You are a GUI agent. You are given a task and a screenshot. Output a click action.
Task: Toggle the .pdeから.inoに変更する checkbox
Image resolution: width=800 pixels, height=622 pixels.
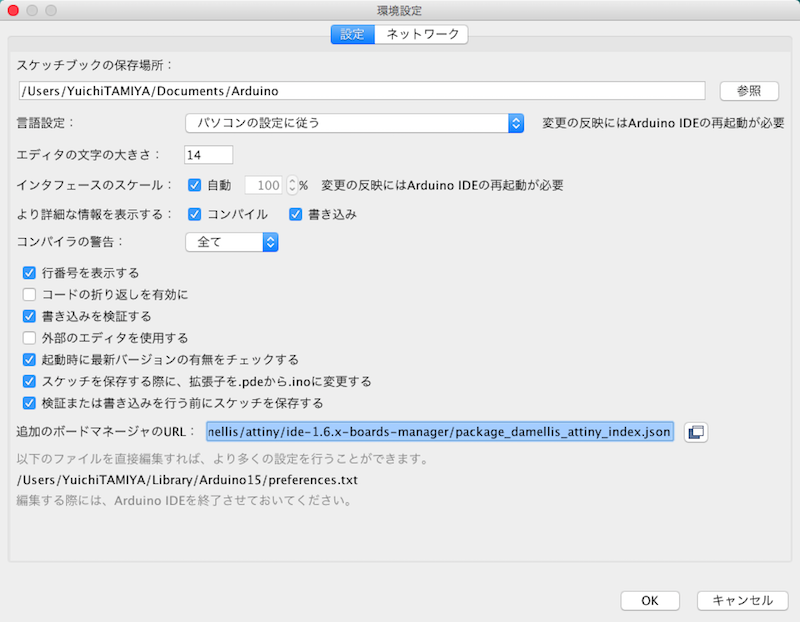pos(29,381)
